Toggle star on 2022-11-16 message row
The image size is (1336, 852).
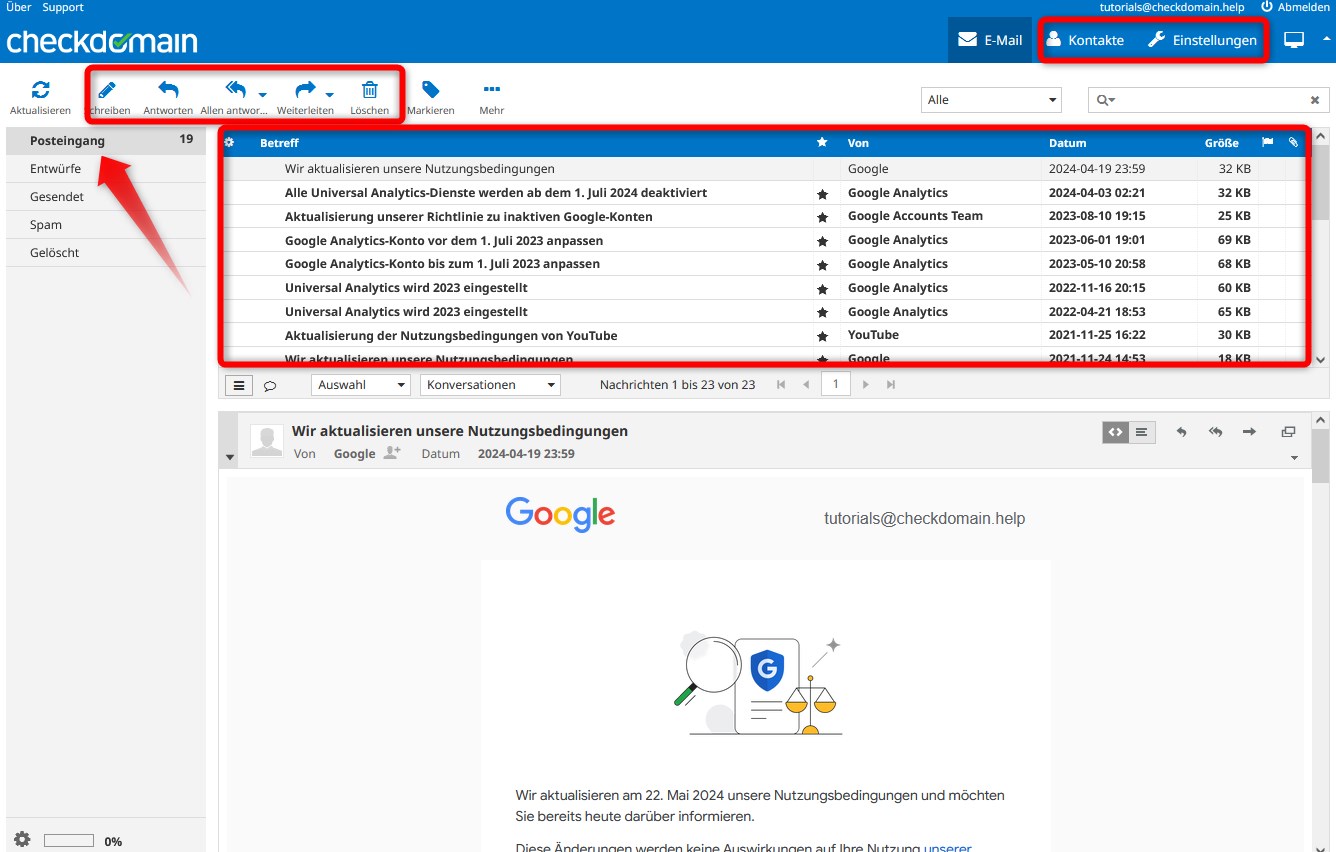(x=822, y=288)
